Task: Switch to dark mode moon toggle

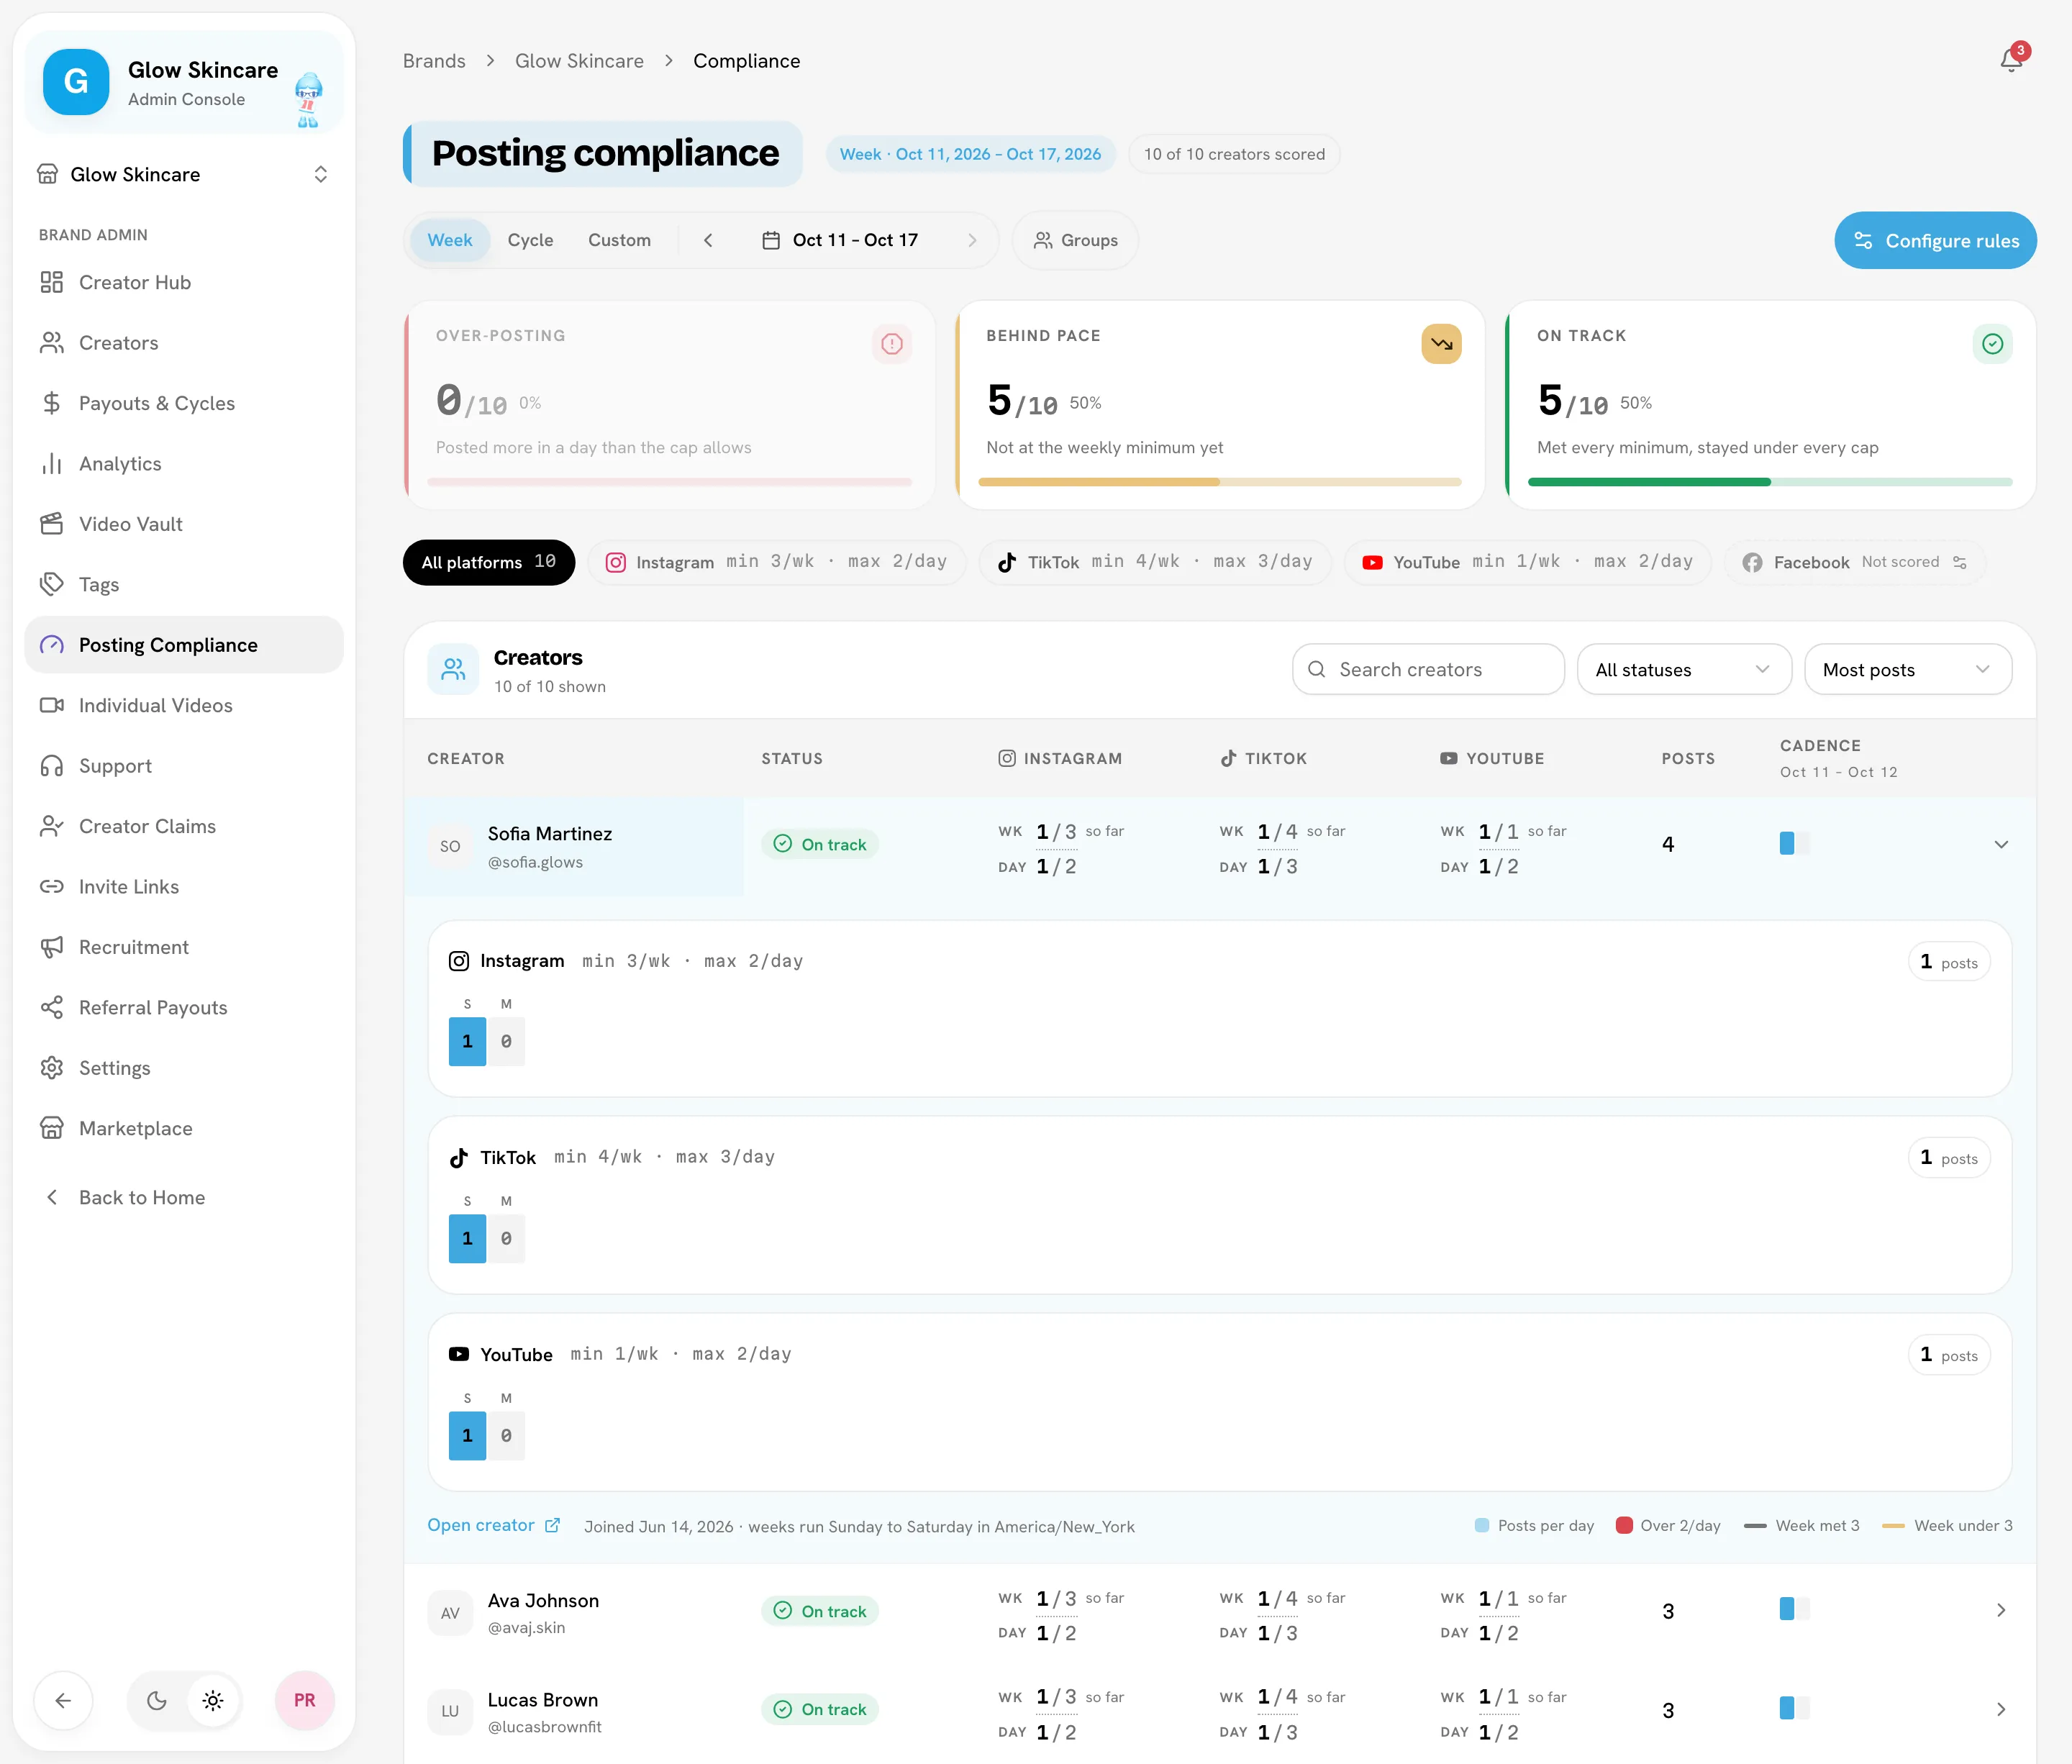Action: coord(157,1700)
